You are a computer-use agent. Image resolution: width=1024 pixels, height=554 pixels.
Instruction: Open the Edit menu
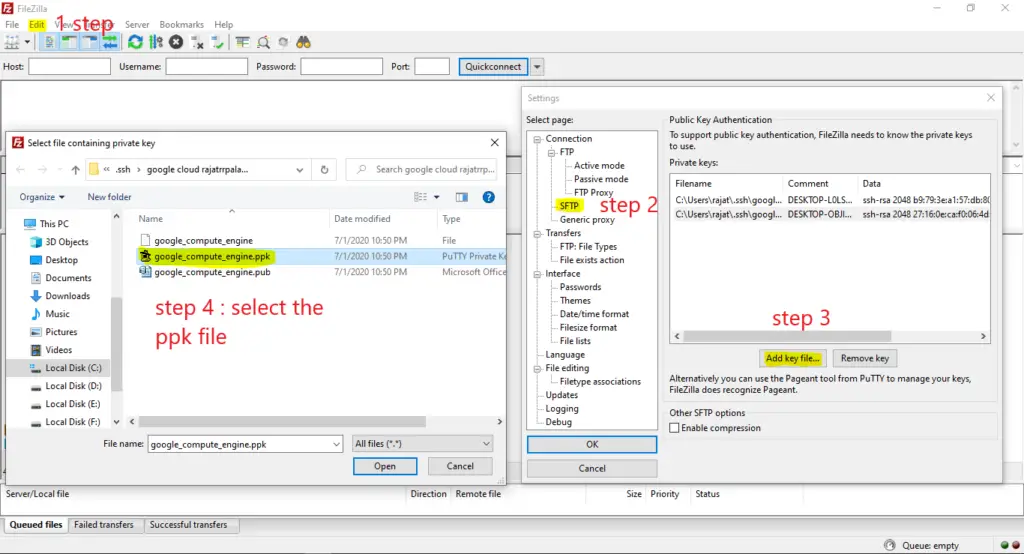coord(37,24)
